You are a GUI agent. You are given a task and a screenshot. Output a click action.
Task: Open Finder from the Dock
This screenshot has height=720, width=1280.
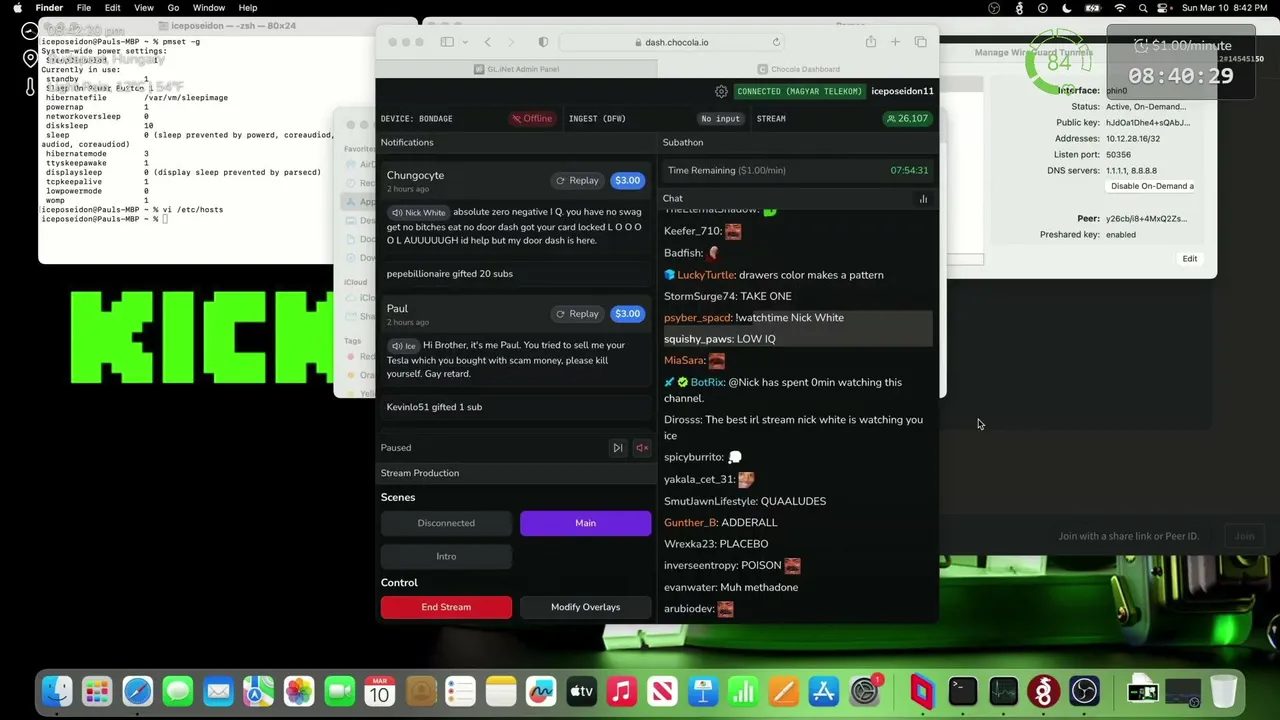57,691
